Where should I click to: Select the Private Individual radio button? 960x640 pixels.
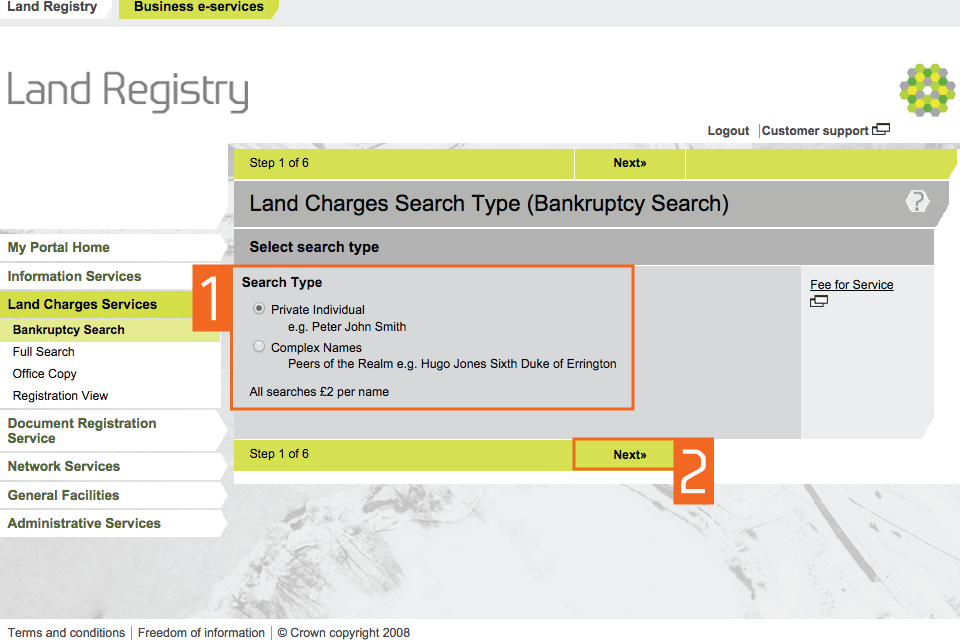(259, 309)
